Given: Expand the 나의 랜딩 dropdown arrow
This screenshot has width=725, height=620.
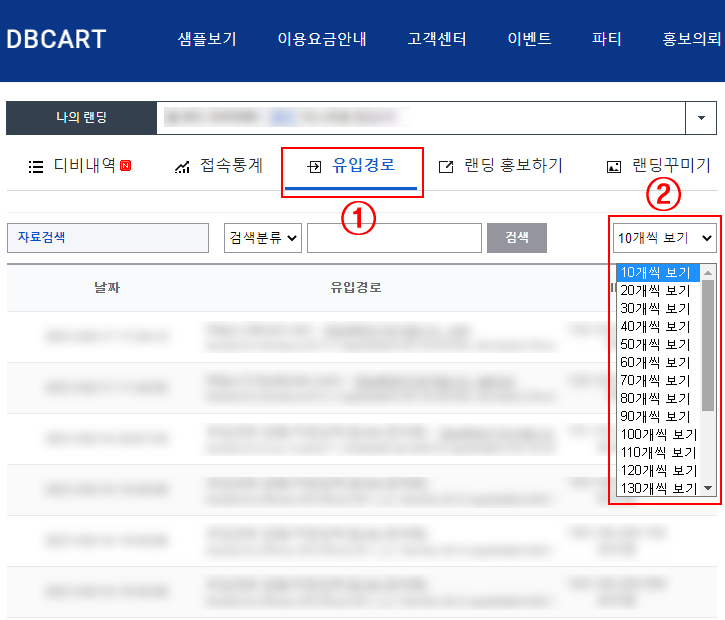Looking at the screenshot, I should click(x=700, y=118).
